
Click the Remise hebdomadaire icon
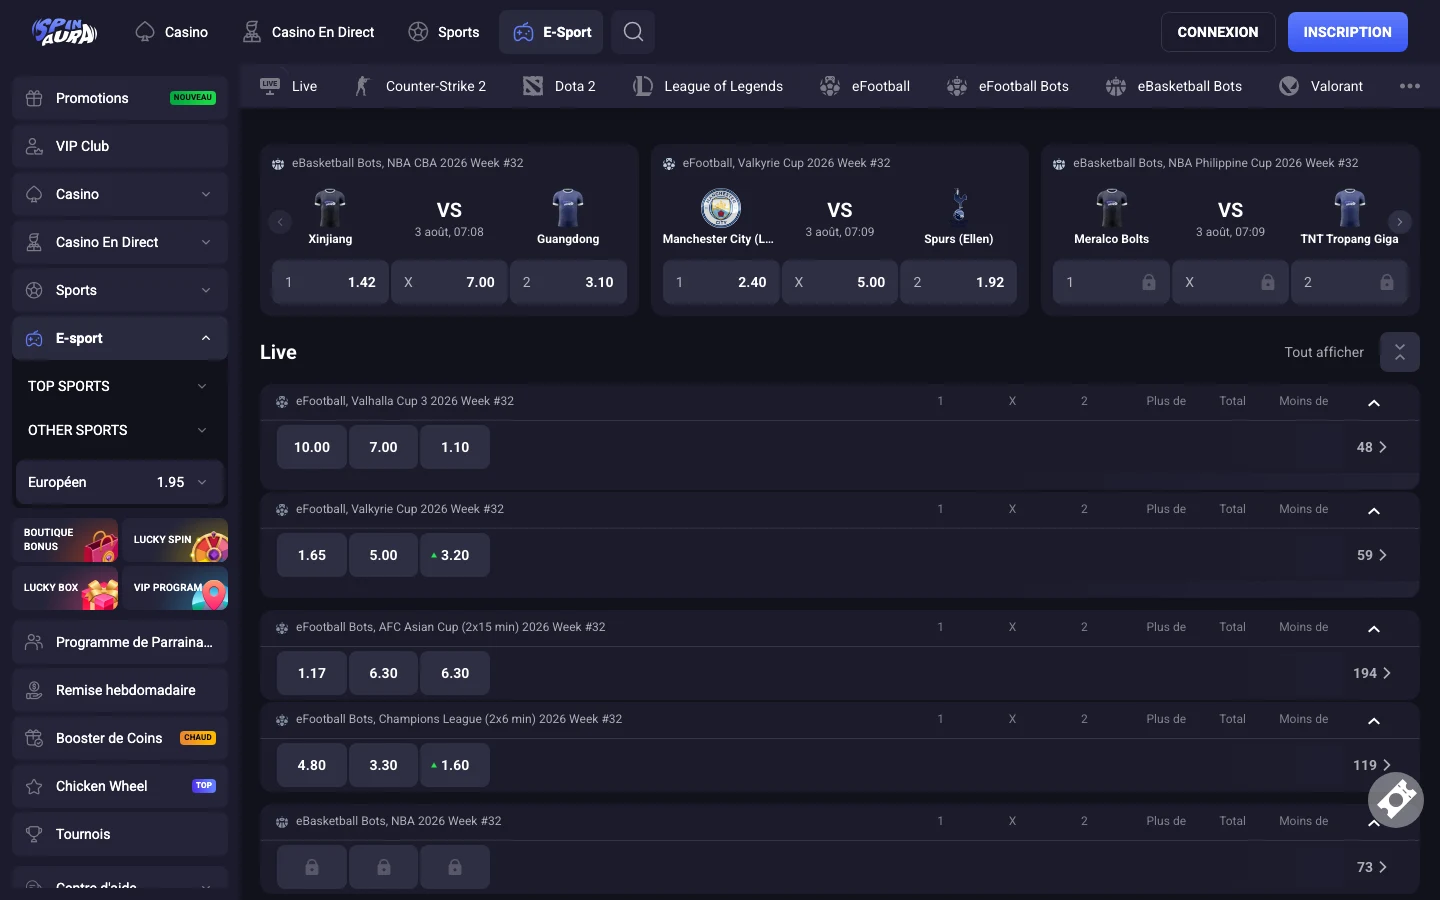pyautogui.click(x=34, y=690)
